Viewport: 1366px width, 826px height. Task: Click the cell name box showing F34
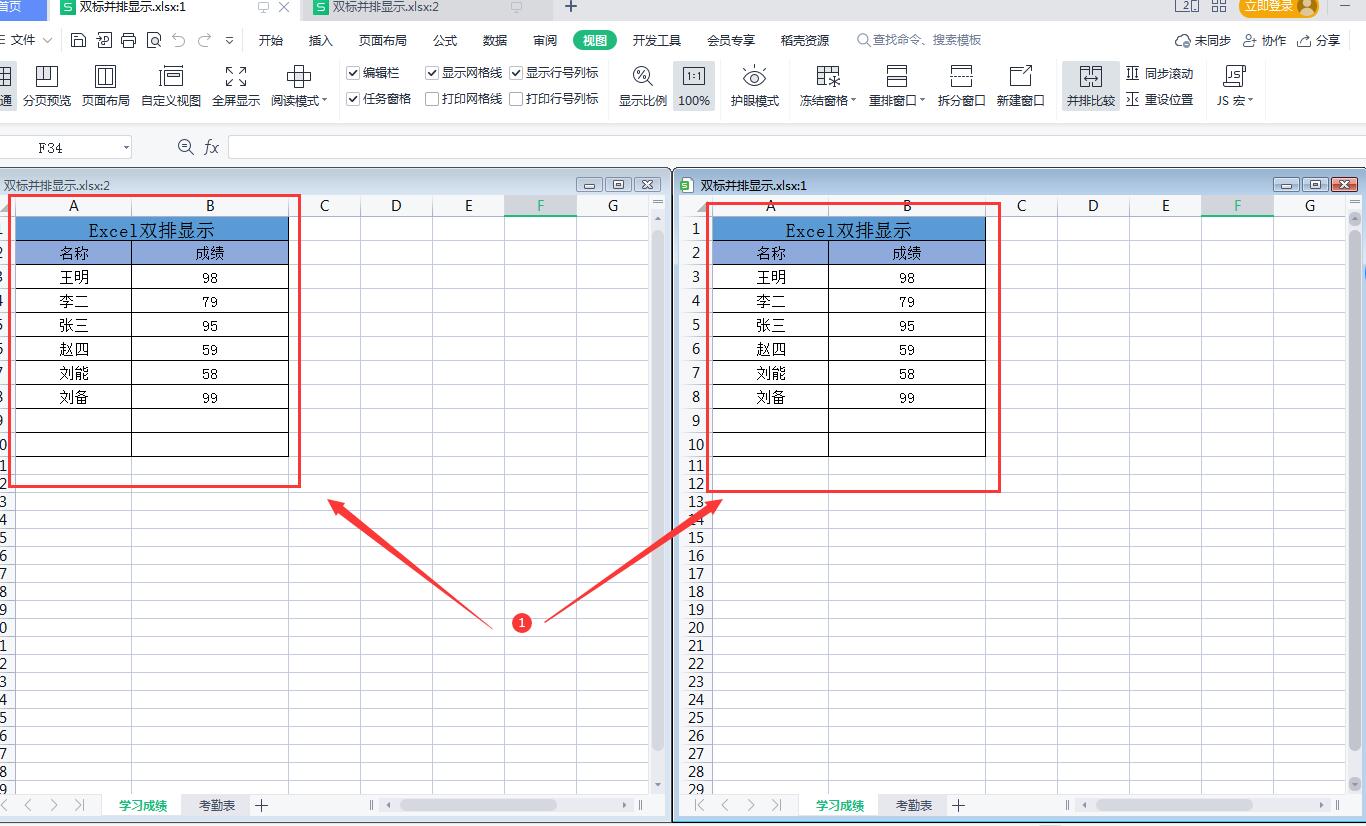65,148
